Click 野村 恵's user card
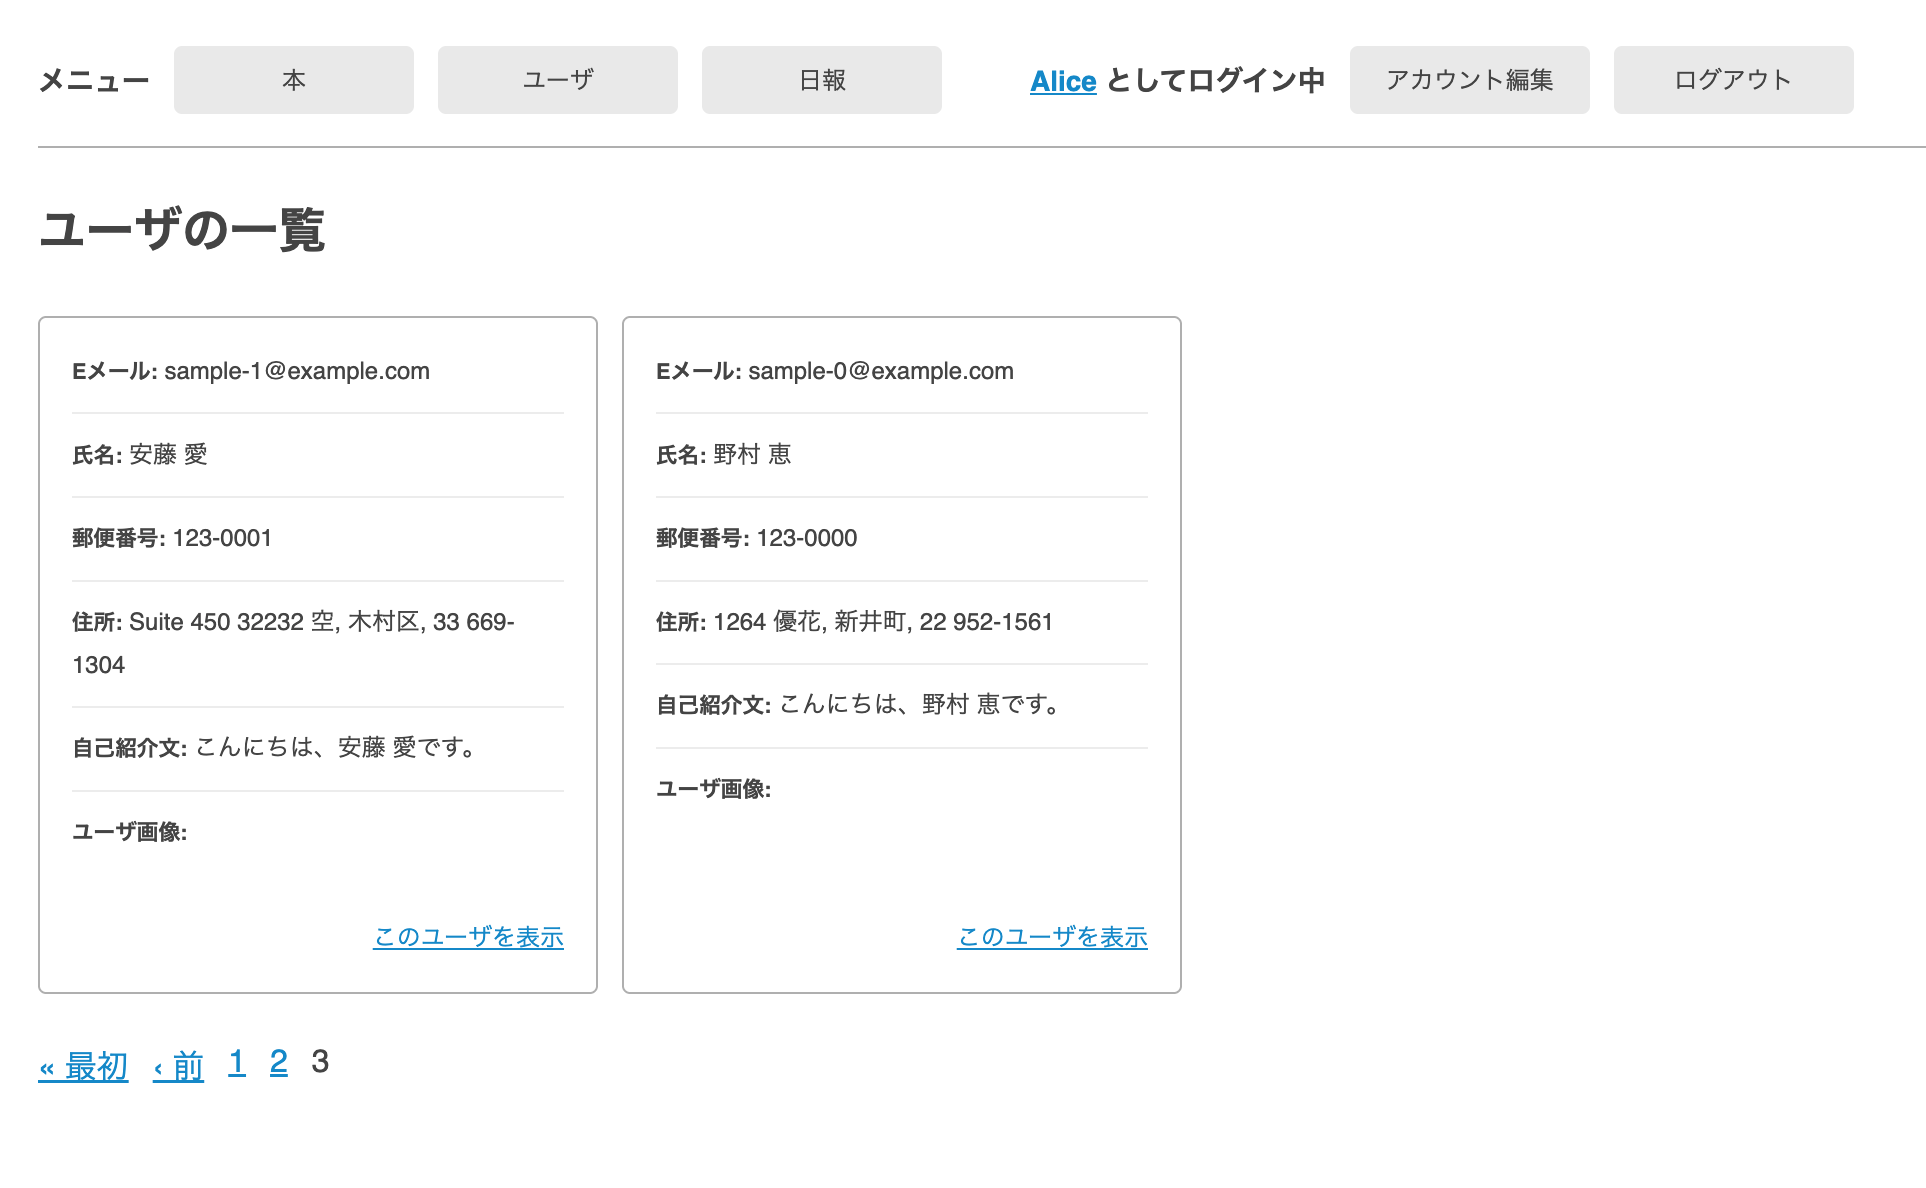The height and width of the screenshot is (1188, 1926). pyautogui.click(x=901, y=653)
